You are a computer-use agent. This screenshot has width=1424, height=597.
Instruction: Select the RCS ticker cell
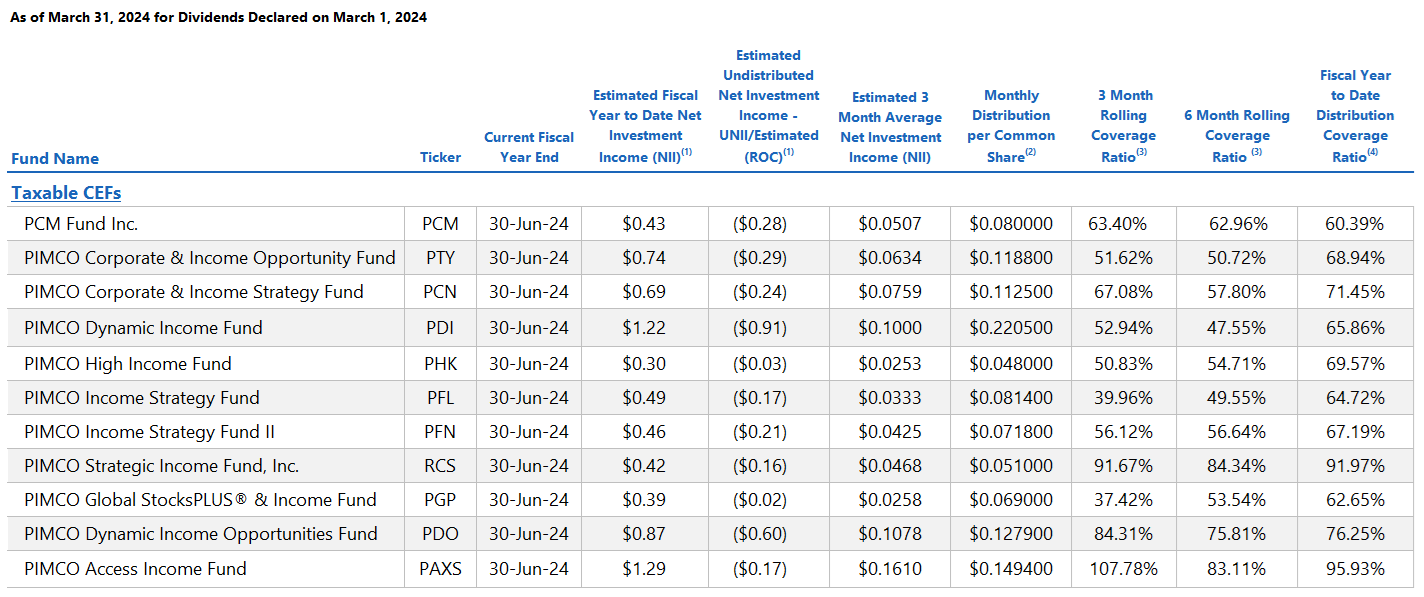pos(440,466)
